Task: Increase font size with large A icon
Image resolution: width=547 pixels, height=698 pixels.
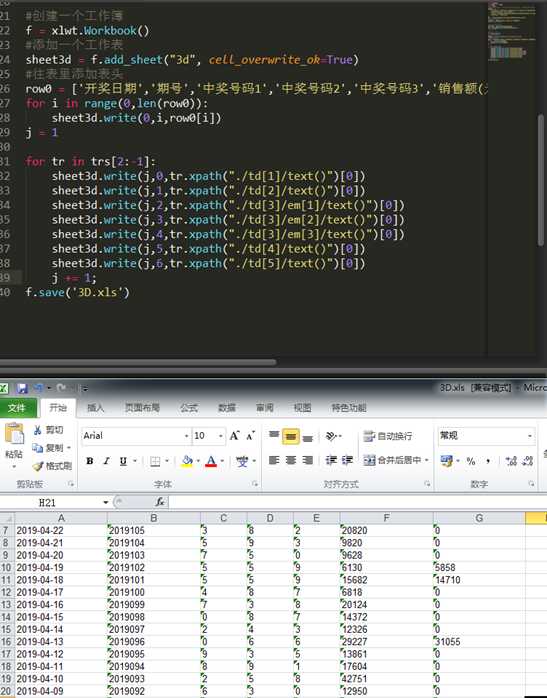Action: [234, 436]
